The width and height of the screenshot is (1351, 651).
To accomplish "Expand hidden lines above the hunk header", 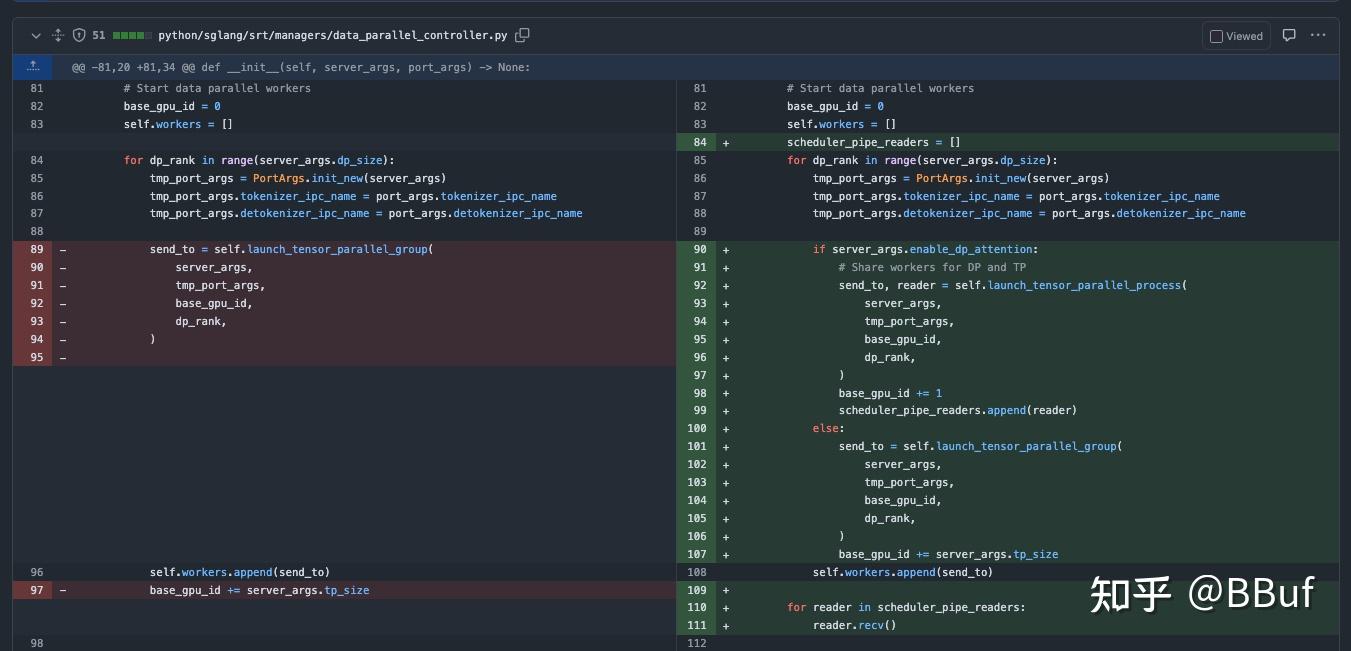I will pos(33,67).
